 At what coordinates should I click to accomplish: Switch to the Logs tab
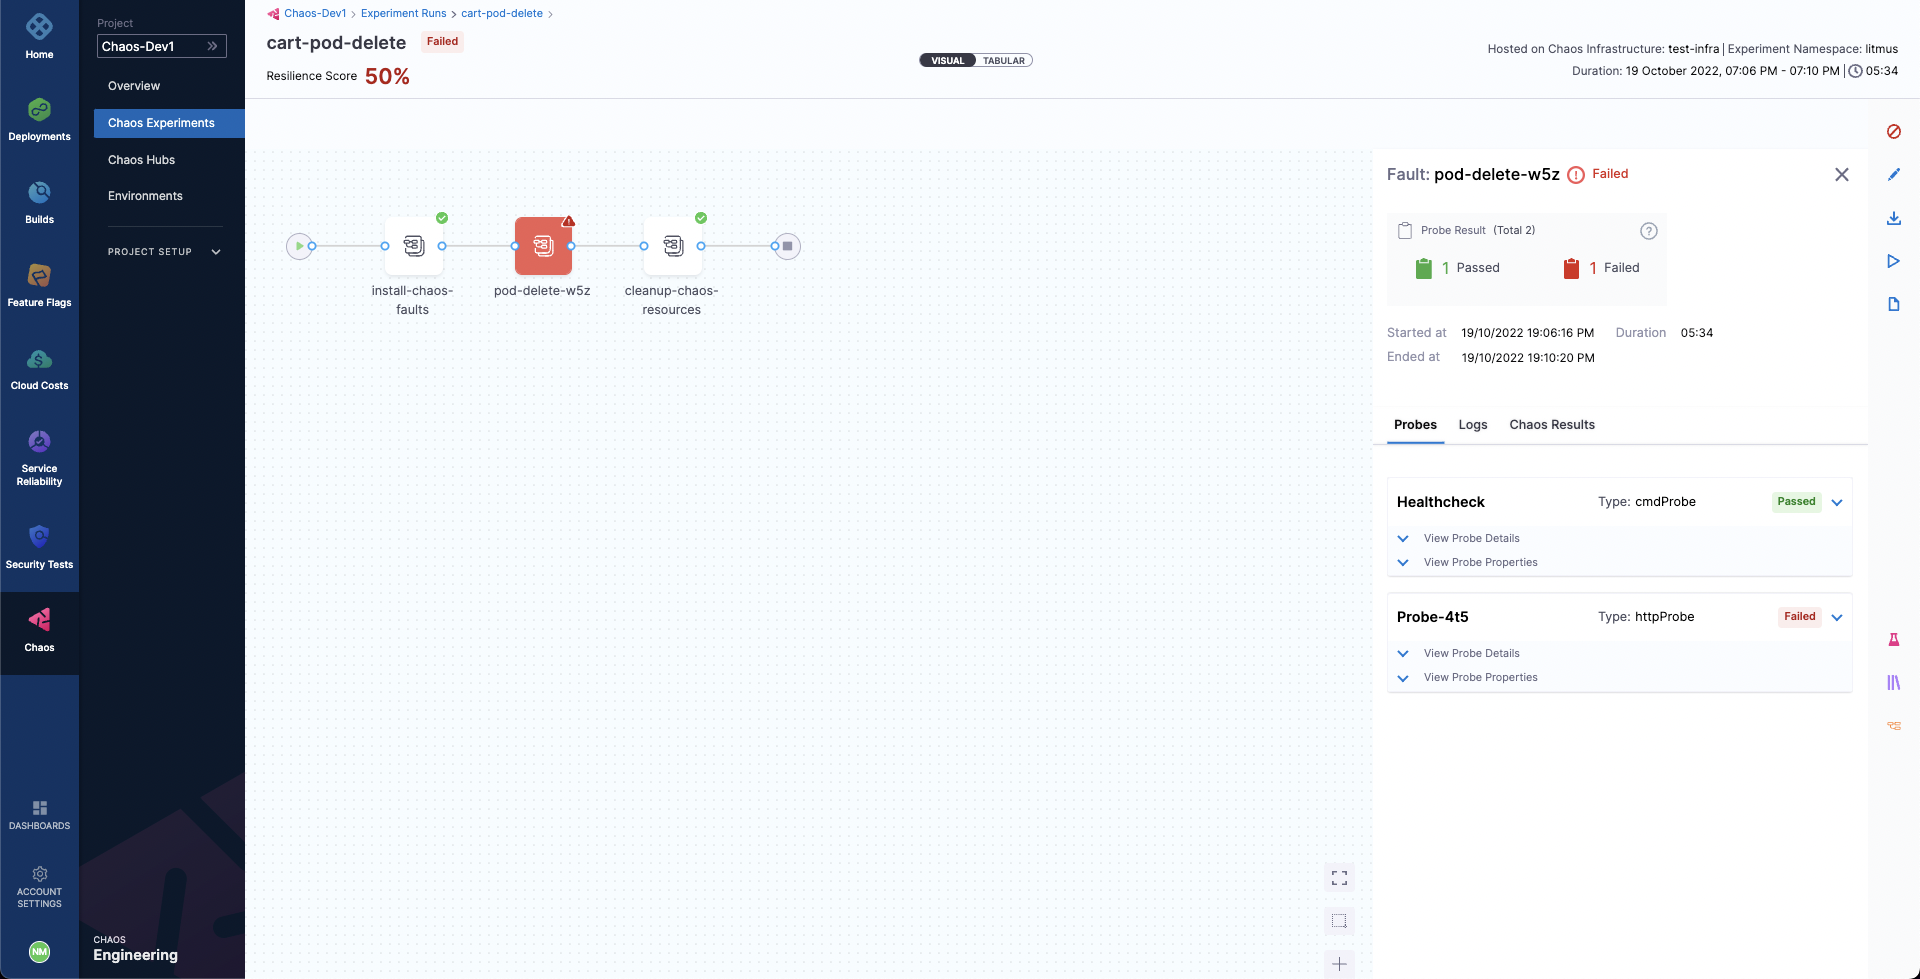coord(1472,425)
